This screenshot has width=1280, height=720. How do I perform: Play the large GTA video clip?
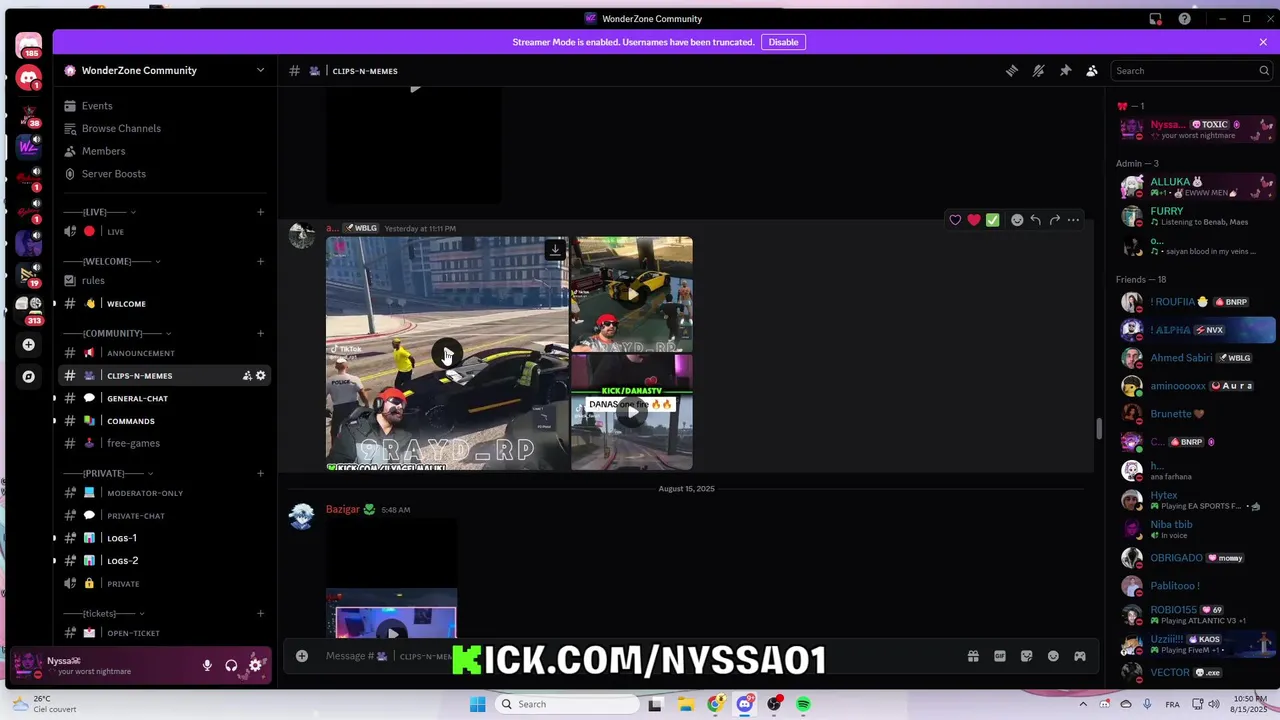(447, 354)
